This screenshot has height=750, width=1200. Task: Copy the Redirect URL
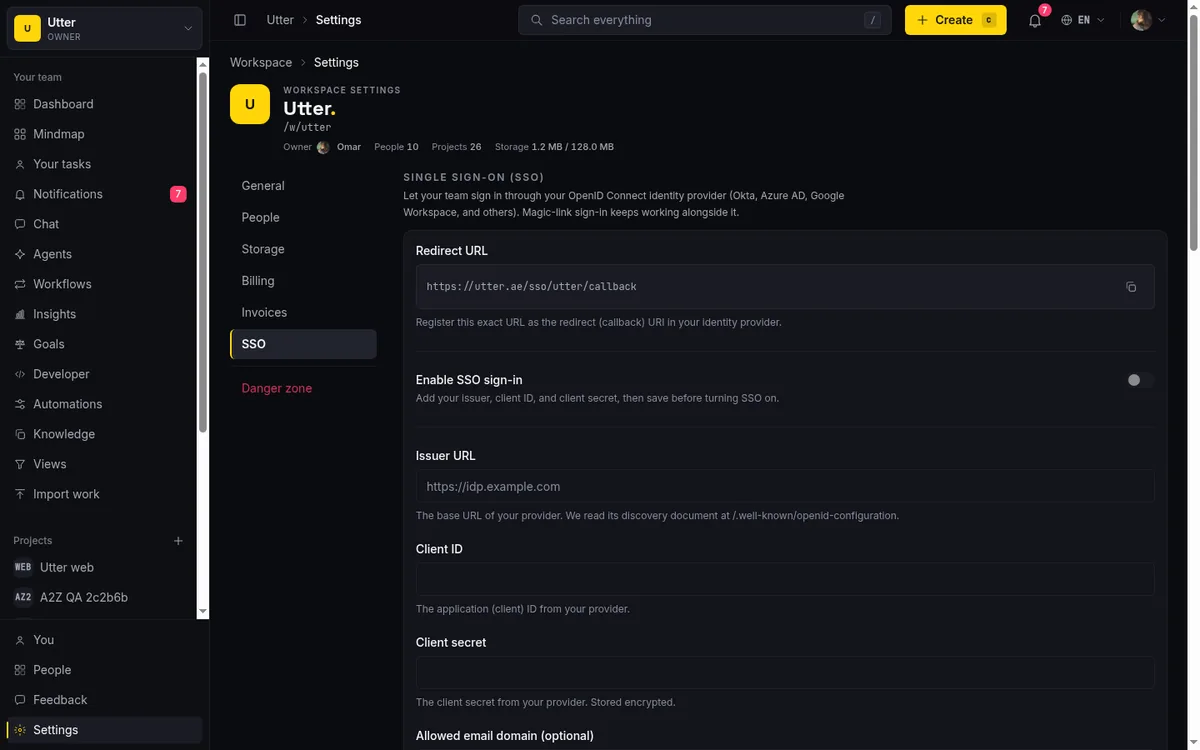click(1131, 287)
